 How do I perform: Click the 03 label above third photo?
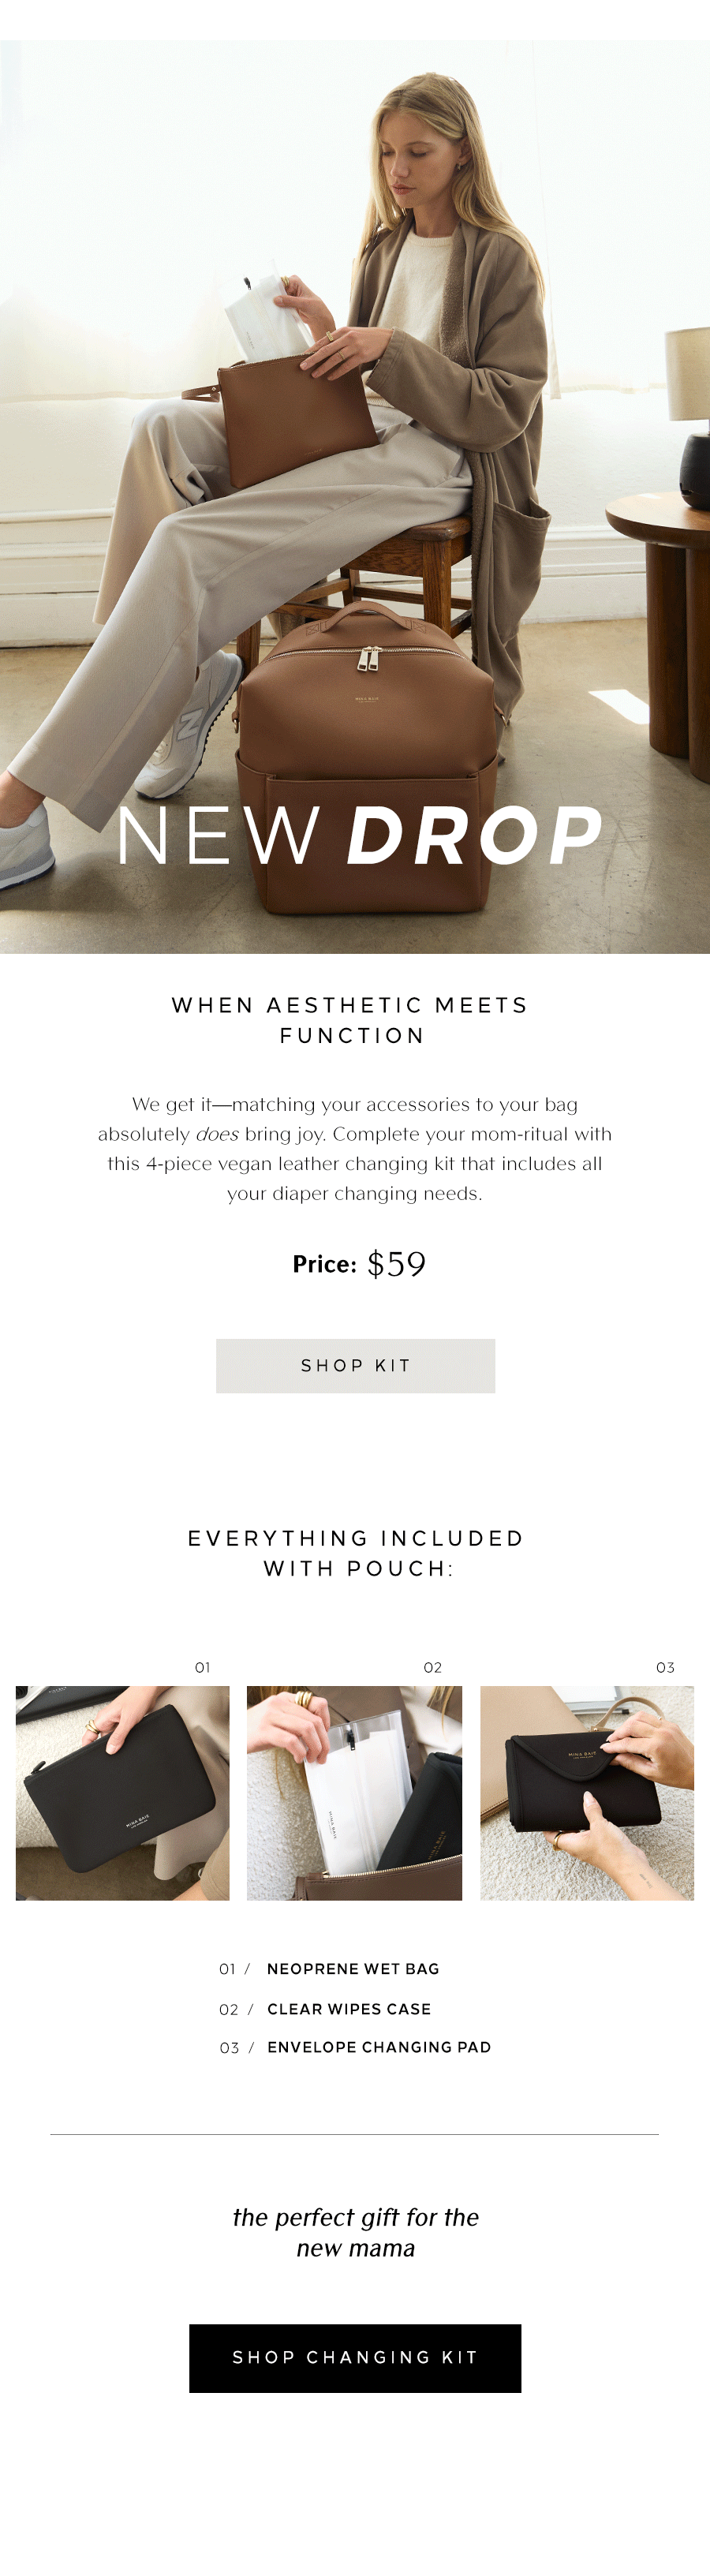(666, 1667)
